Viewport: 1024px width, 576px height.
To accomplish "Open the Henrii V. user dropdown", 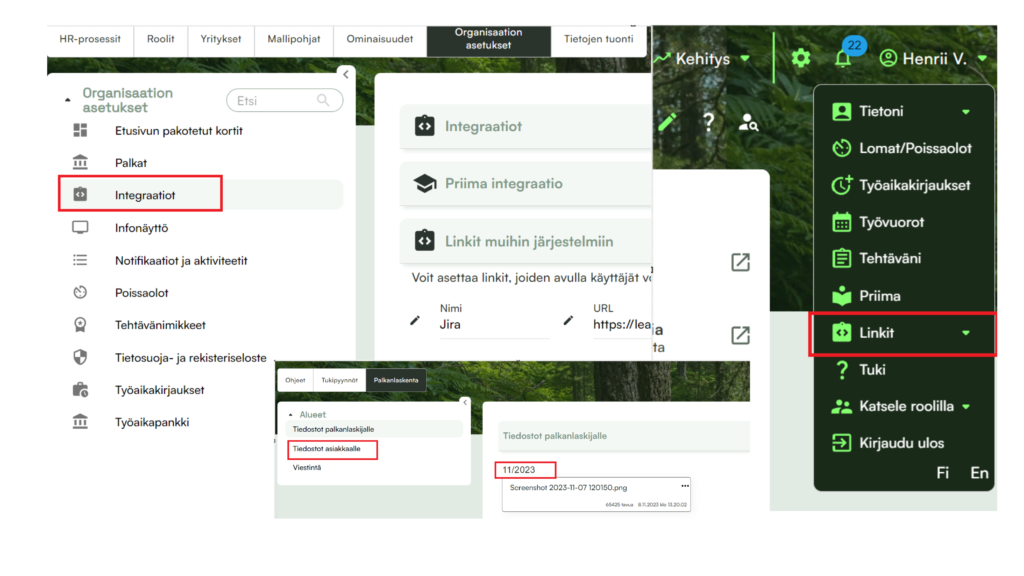I will click(933, 59).
